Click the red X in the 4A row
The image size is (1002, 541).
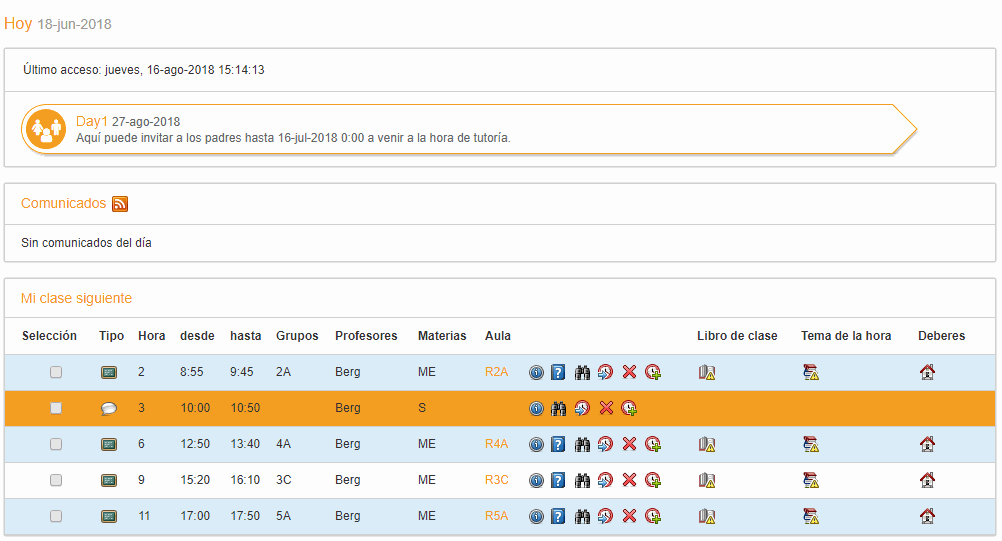[x=629, y=444]
